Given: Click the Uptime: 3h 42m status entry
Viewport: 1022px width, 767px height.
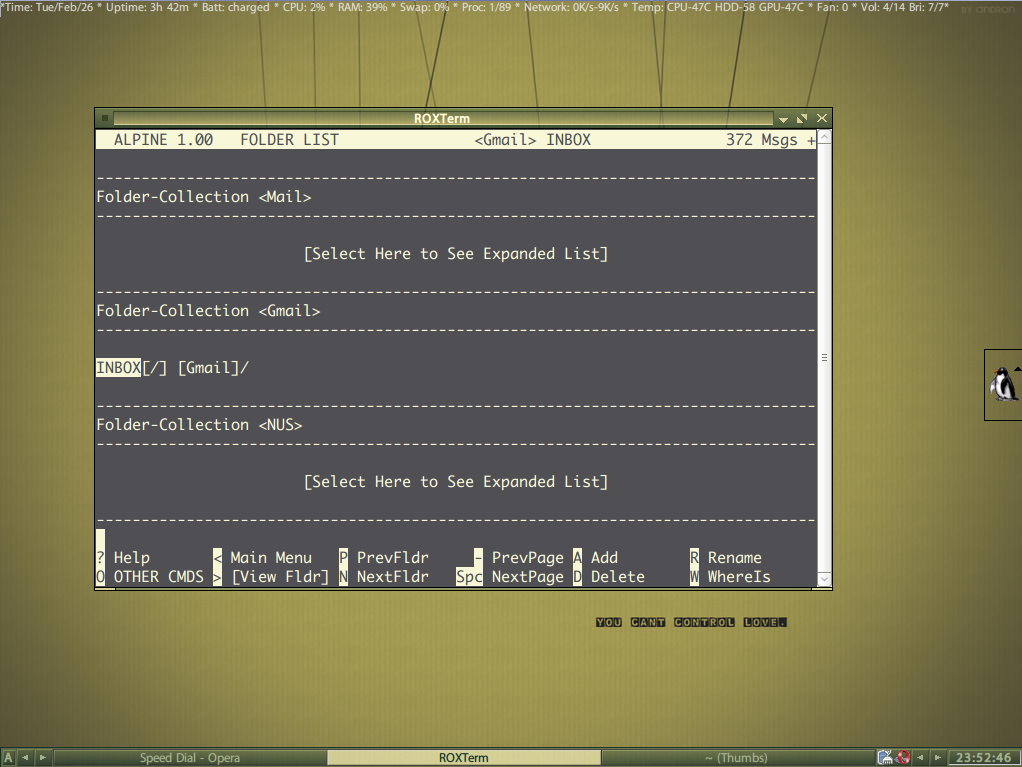Looking at the screenshot, I should [x=148, y=7].
